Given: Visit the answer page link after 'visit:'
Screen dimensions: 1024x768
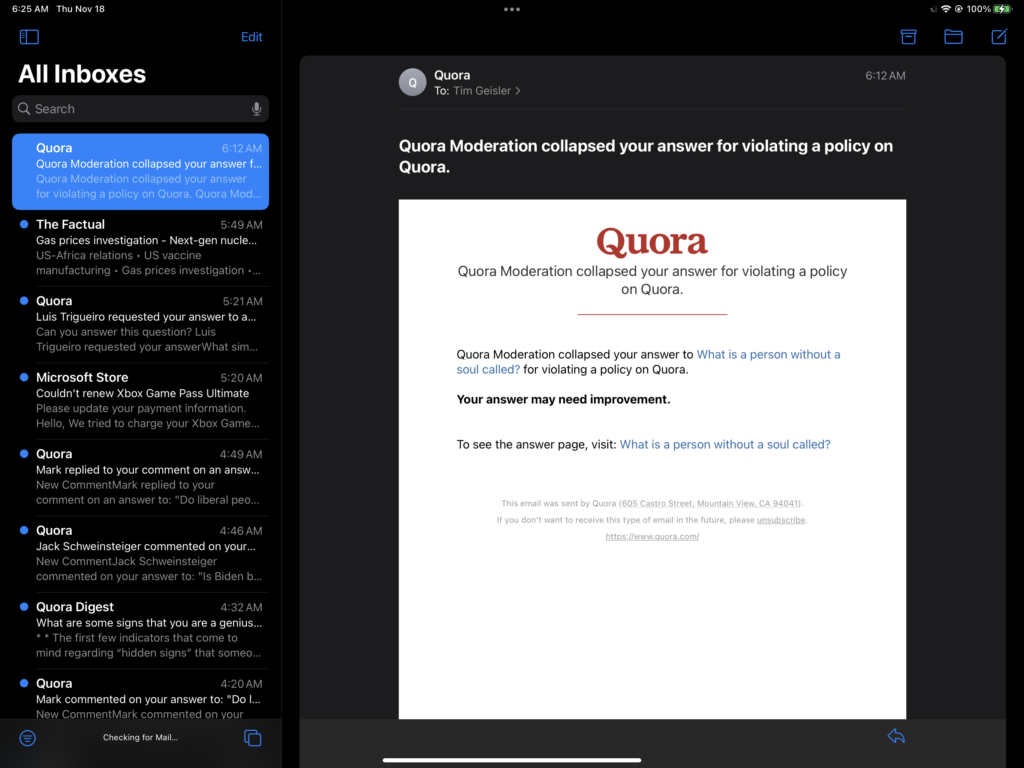Looking at the screenshot, I should pos(725,445).
